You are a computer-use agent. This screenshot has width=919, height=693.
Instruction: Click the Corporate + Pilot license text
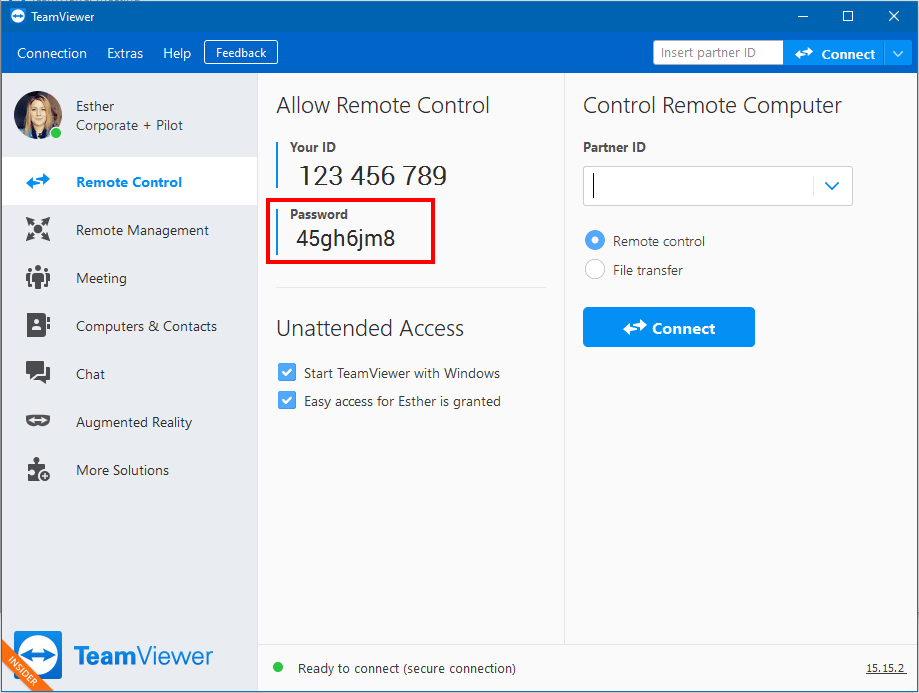coord(130,125)
